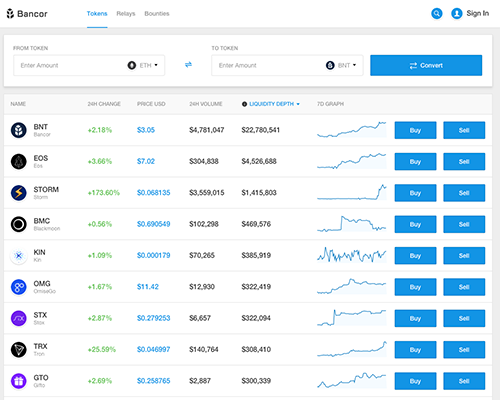500x400 pixels.
Task: Open the STORM 7-day graph
Action: point(352,192)
